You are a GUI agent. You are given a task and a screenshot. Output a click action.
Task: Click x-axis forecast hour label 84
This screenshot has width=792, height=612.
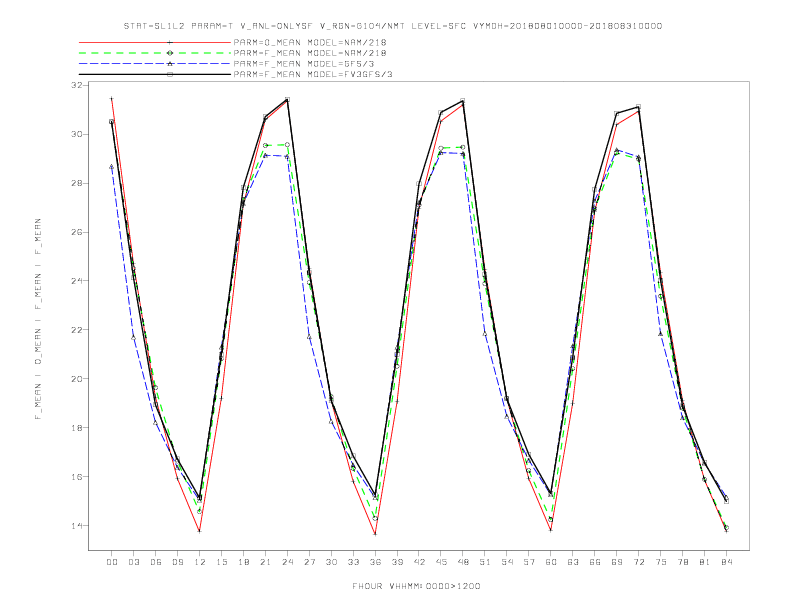726,562
